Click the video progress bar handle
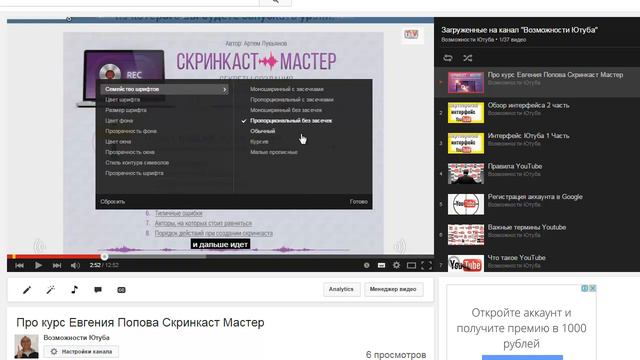Screen dimensions: 640x360 104,256
